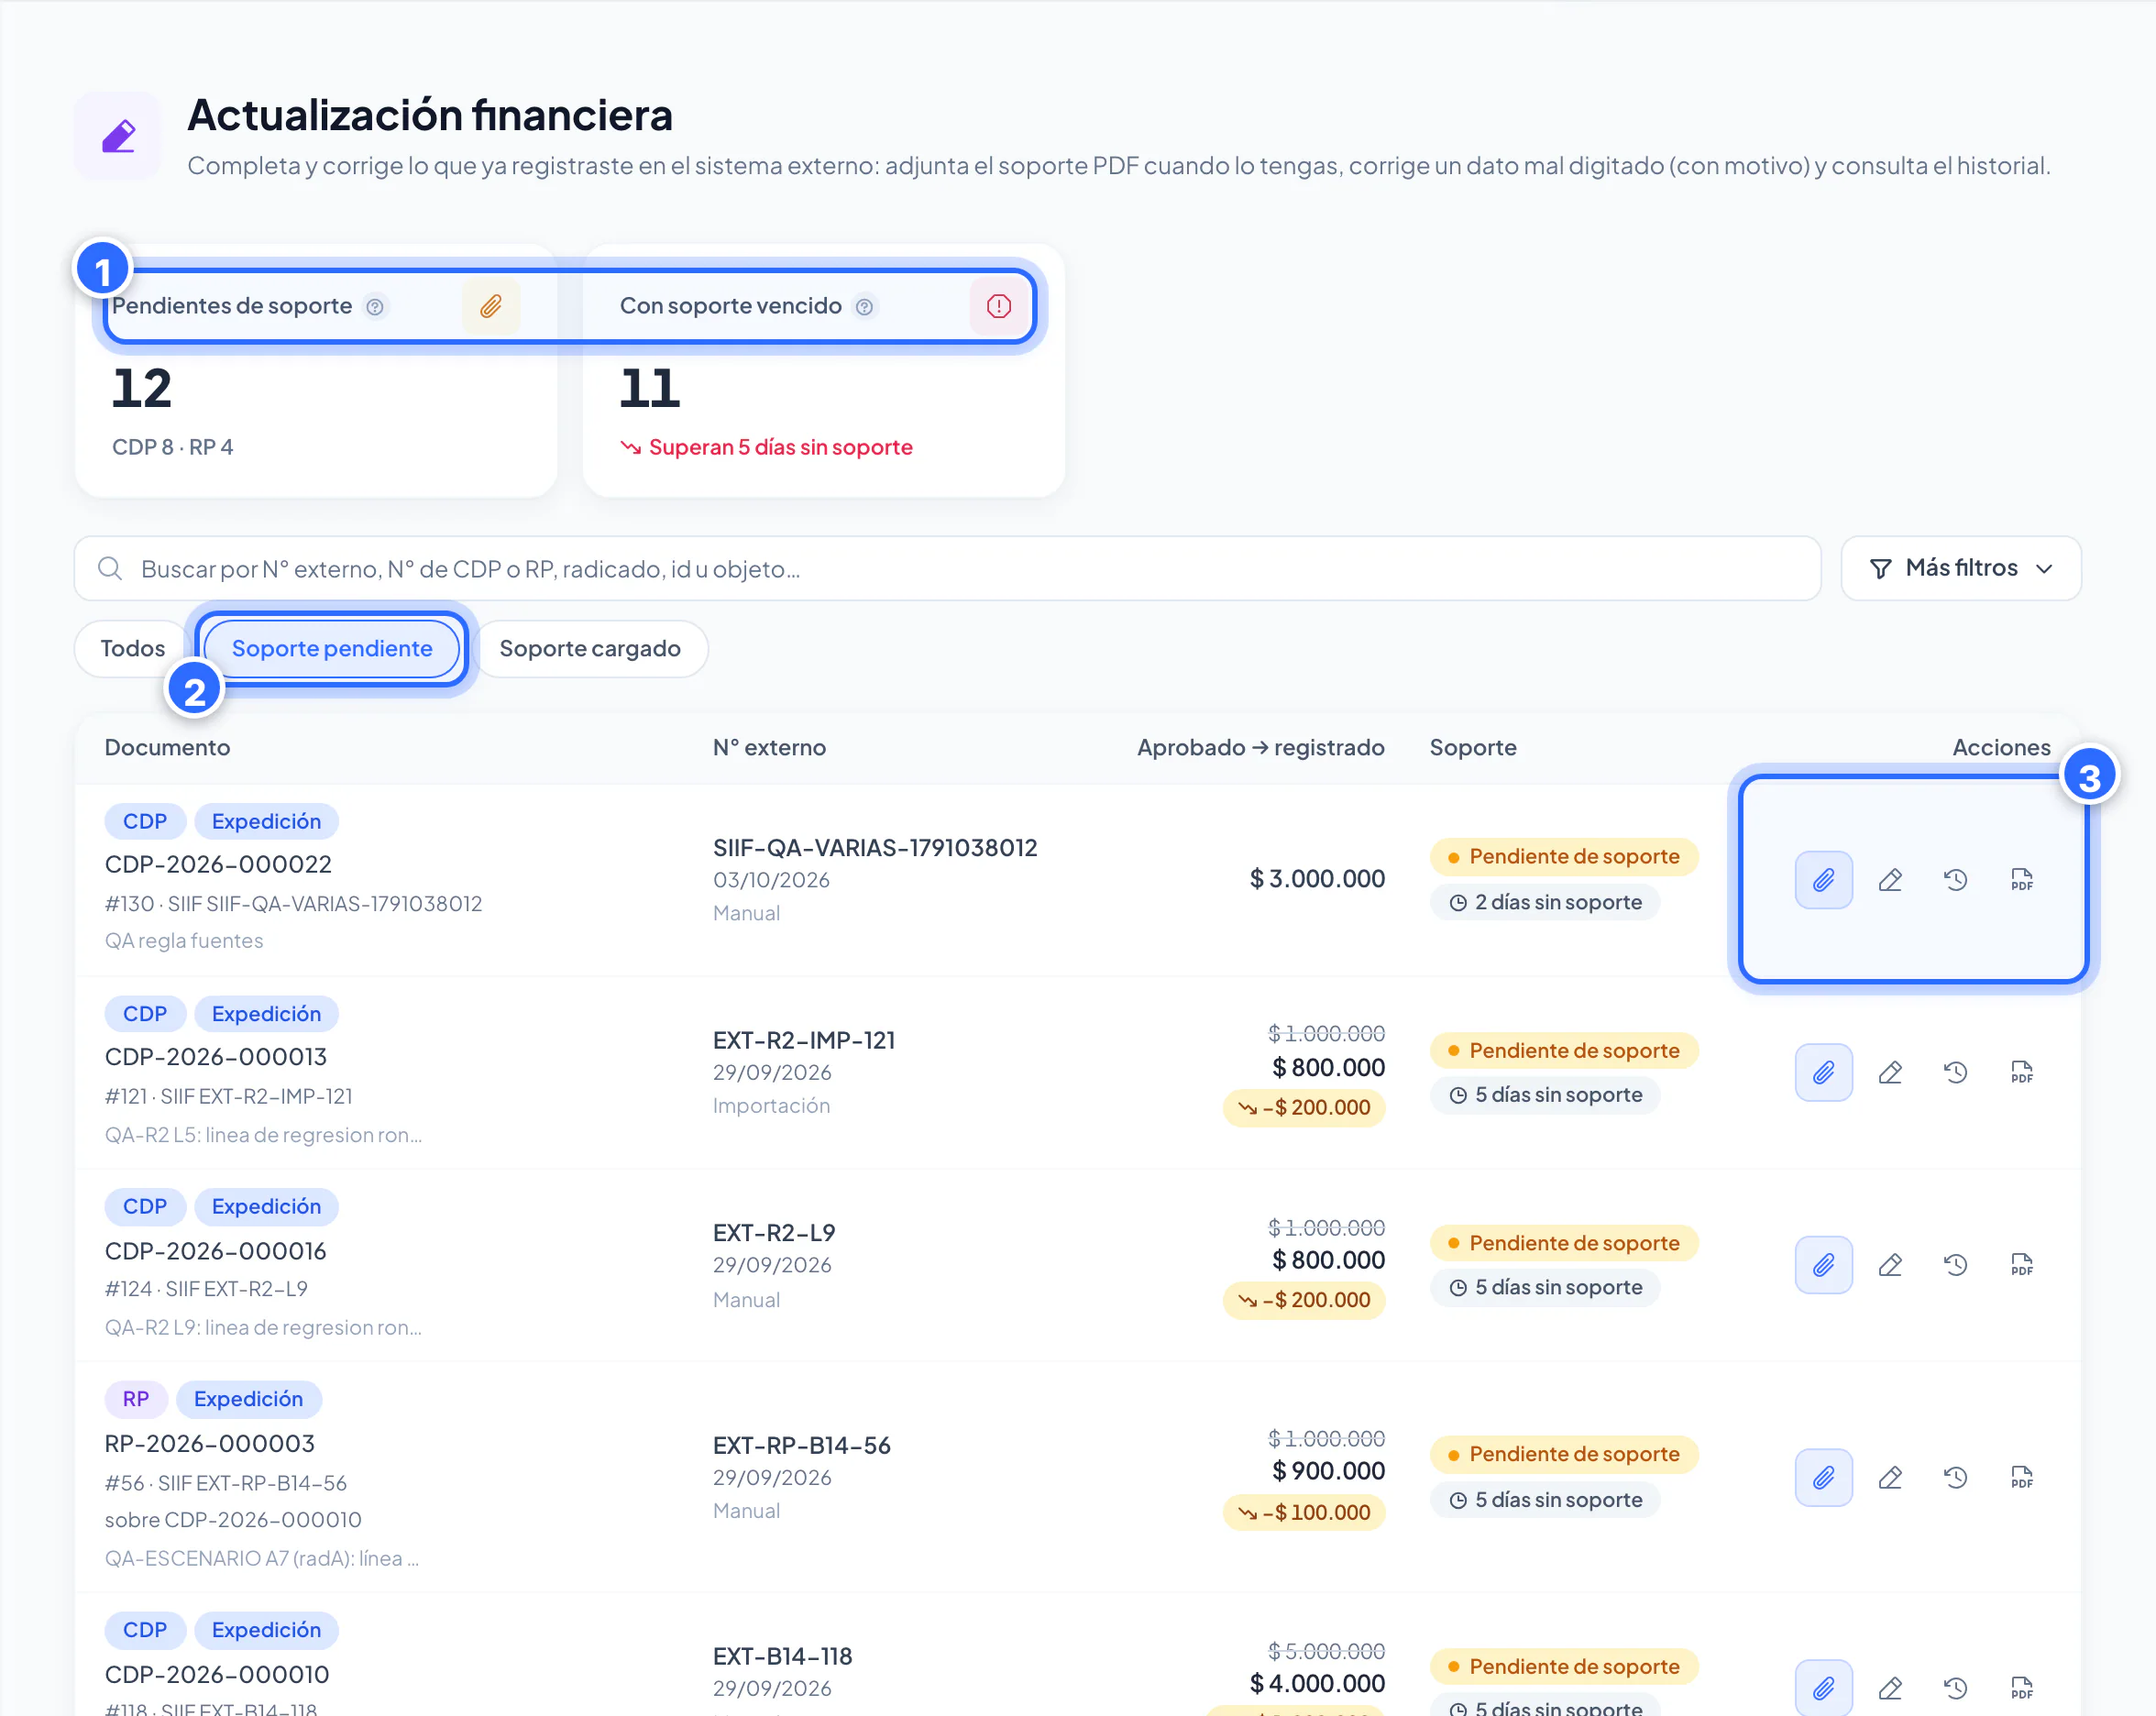Click the paperclip icon in Pendientes card

point(490,306)
